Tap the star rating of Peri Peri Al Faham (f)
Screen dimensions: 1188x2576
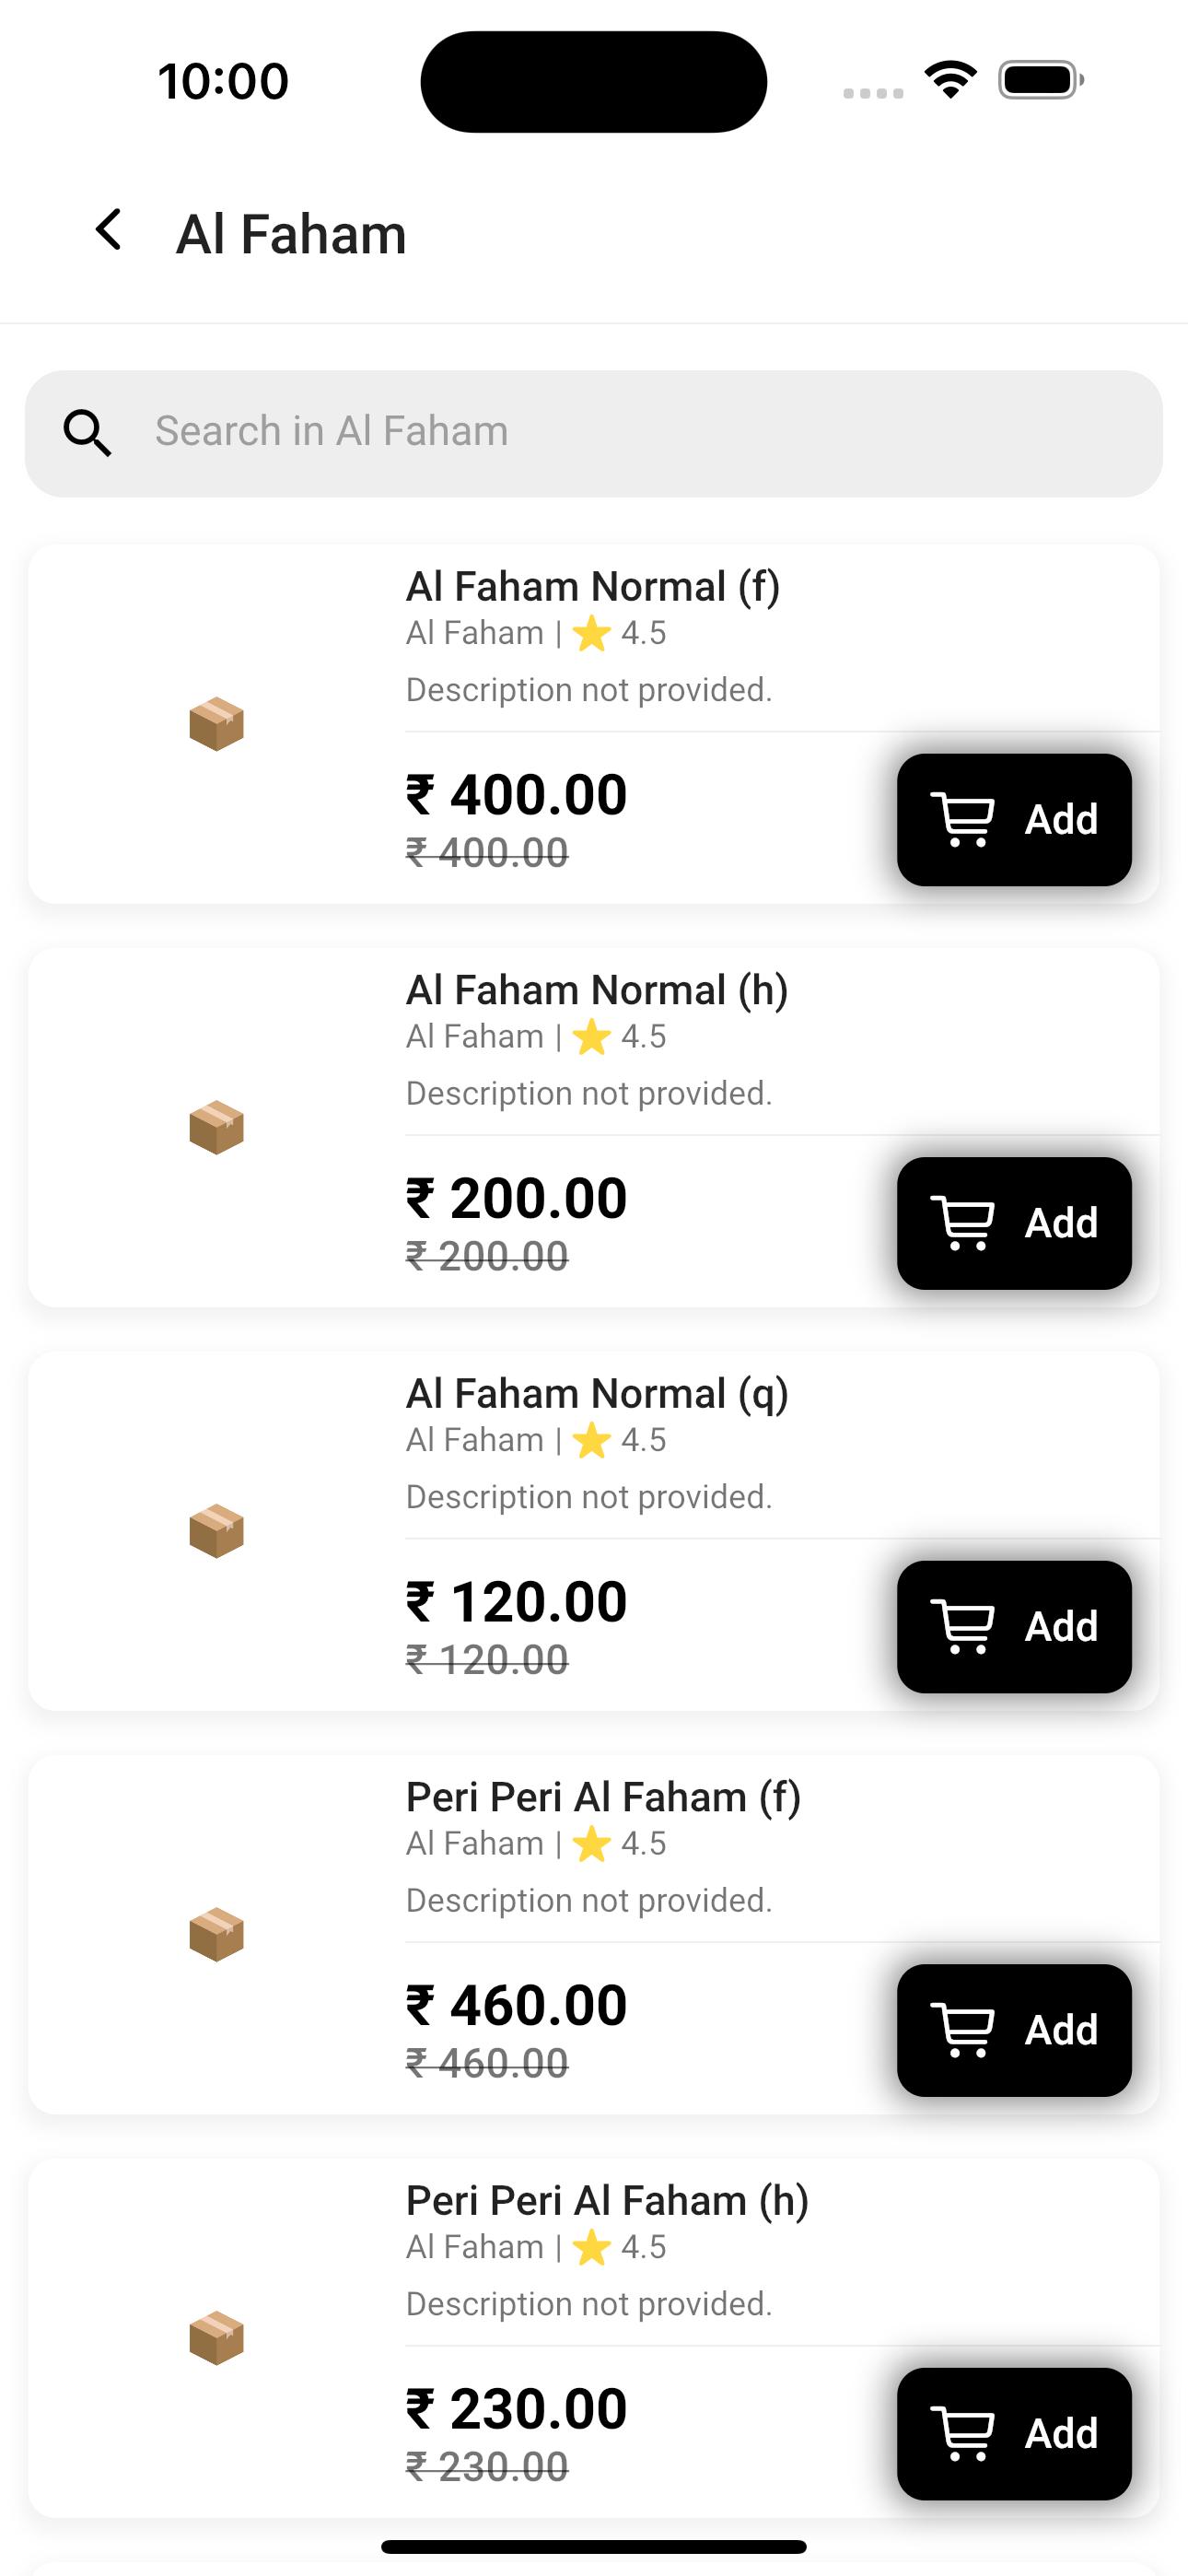[619, 1844]
